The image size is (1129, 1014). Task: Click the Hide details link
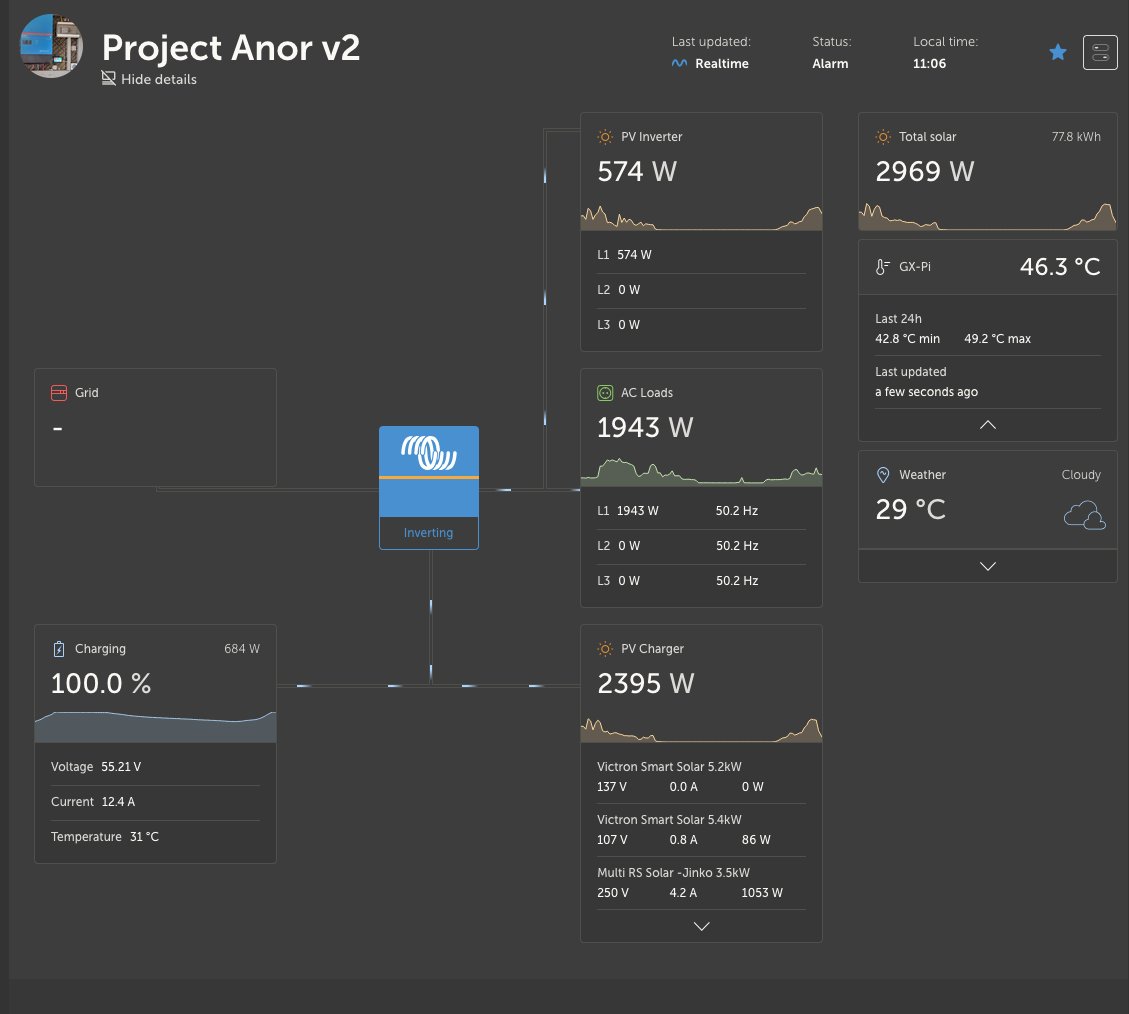point(149,79)
